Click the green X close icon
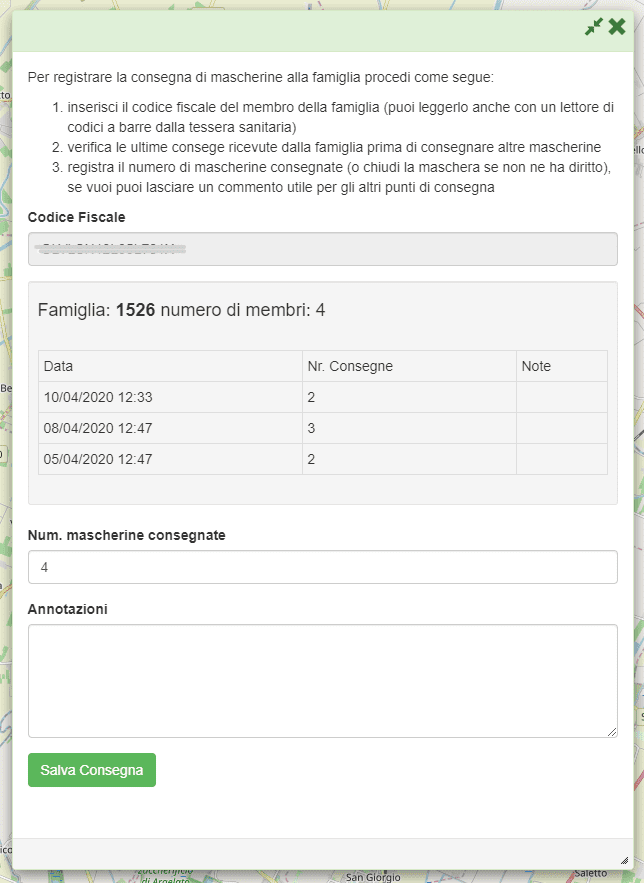 tap(615, 27)
